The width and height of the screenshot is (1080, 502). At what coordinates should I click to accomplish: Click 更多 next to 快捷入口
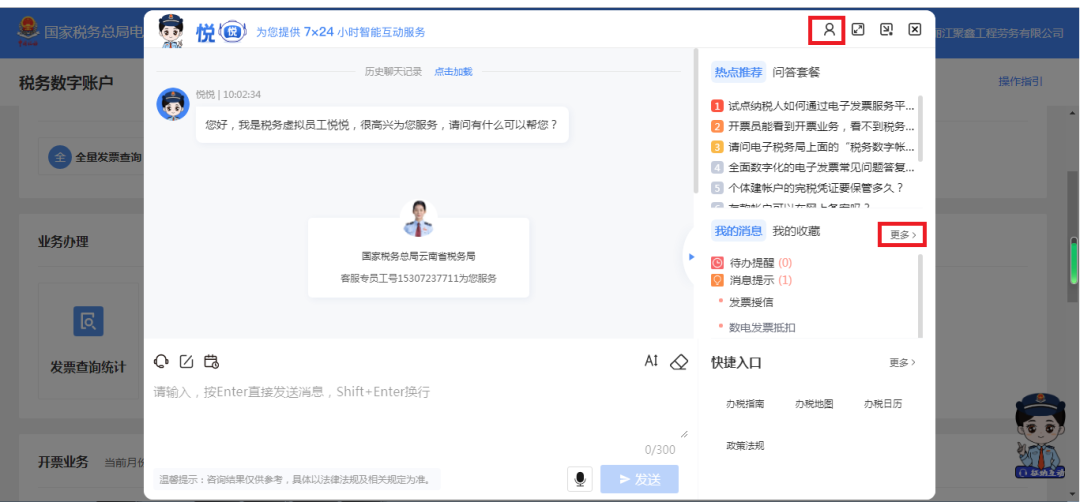903,362
